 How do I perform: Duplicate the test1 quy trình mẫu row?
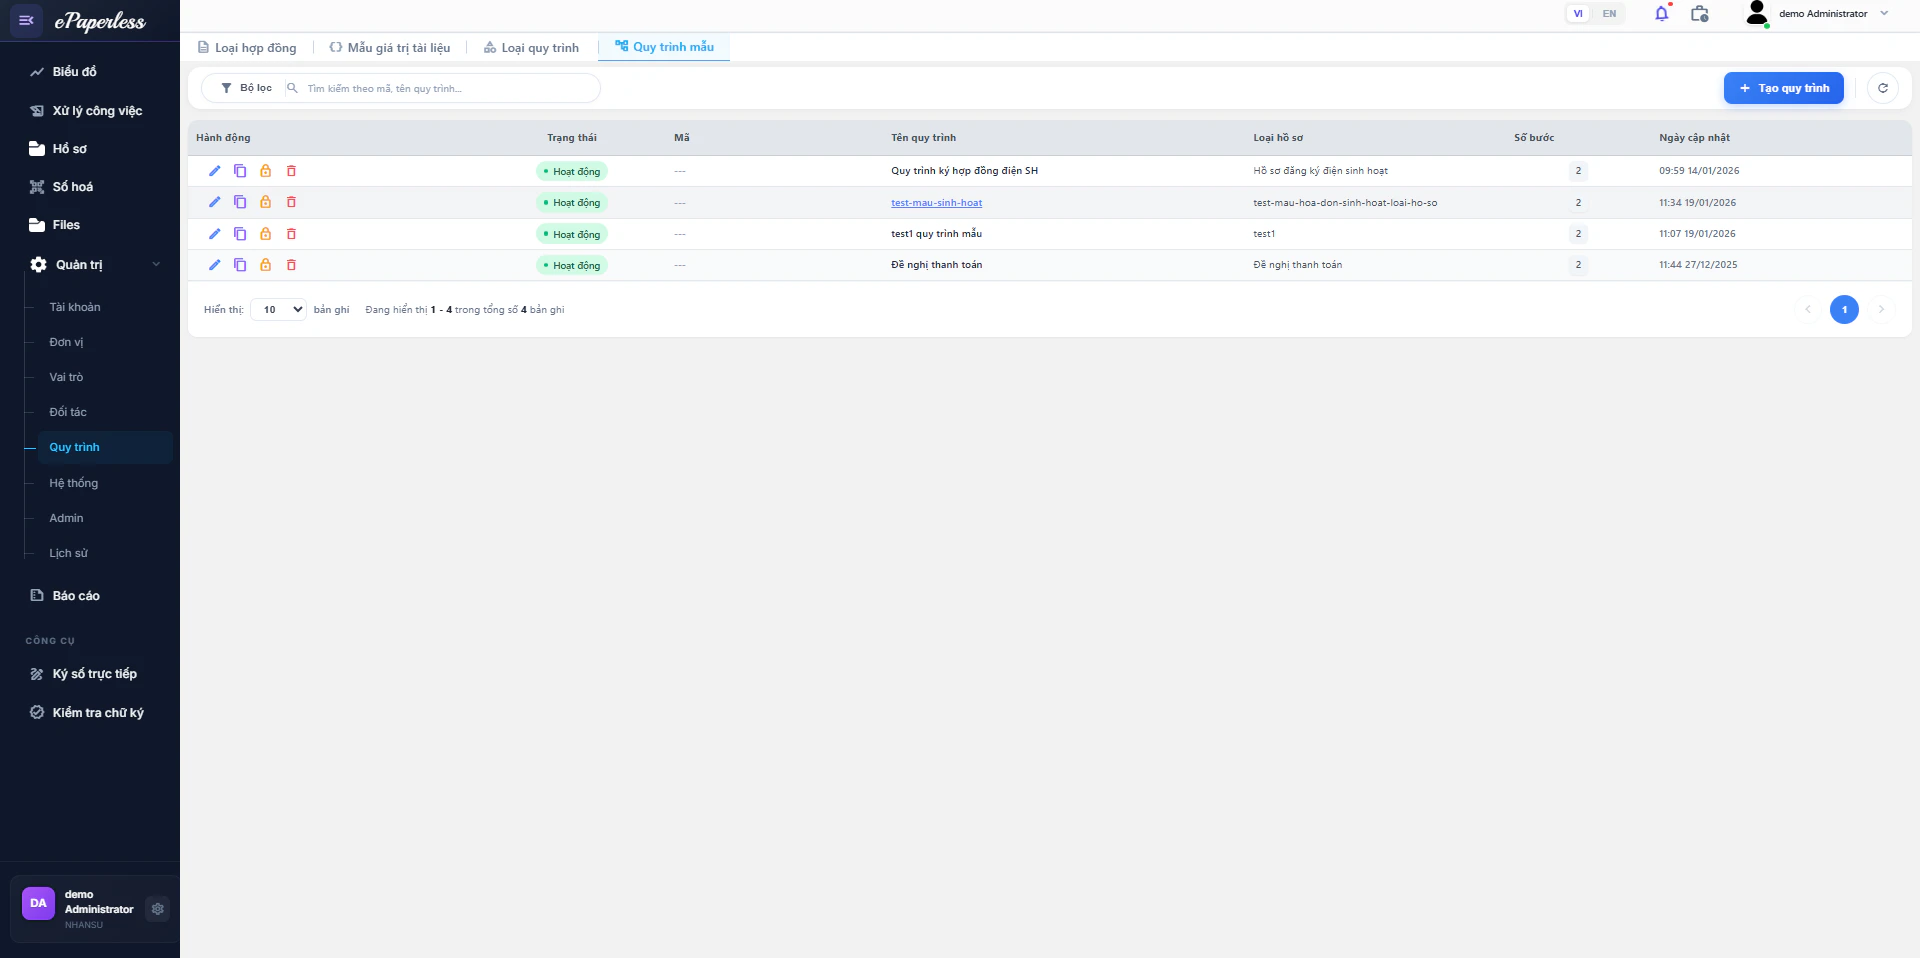[x=240, y=234]
